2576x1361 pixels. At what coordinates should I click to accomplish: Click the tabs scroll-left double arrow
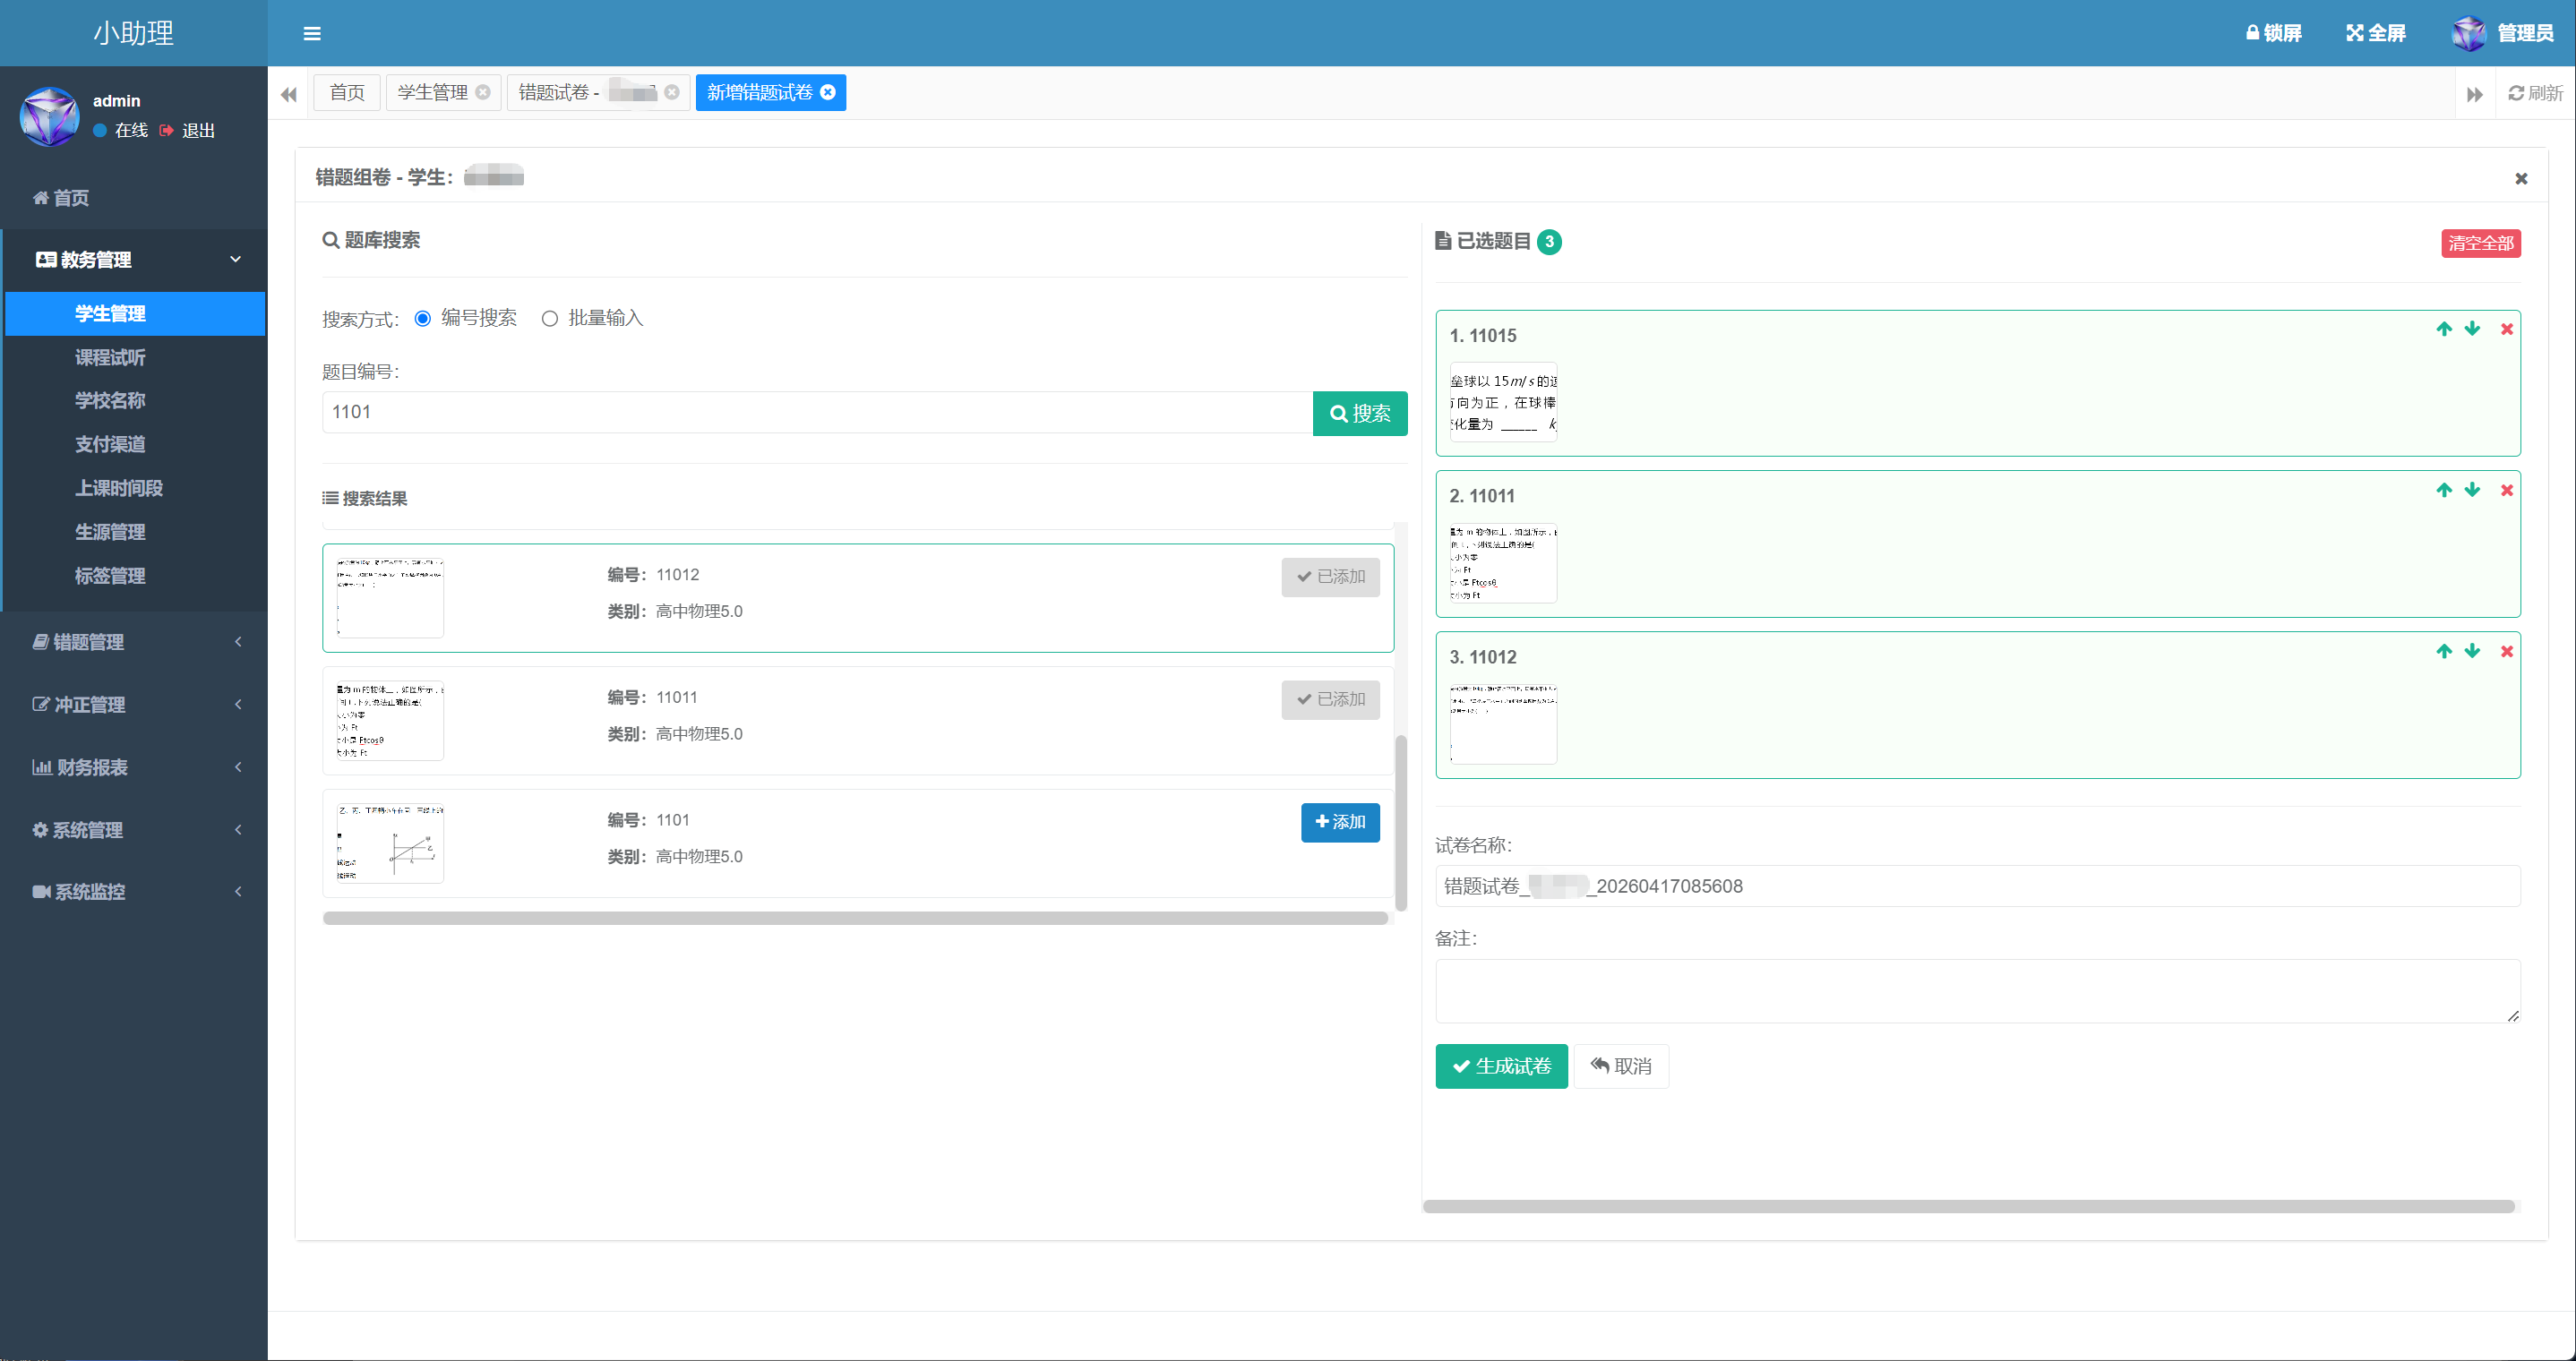click(289, 94)
